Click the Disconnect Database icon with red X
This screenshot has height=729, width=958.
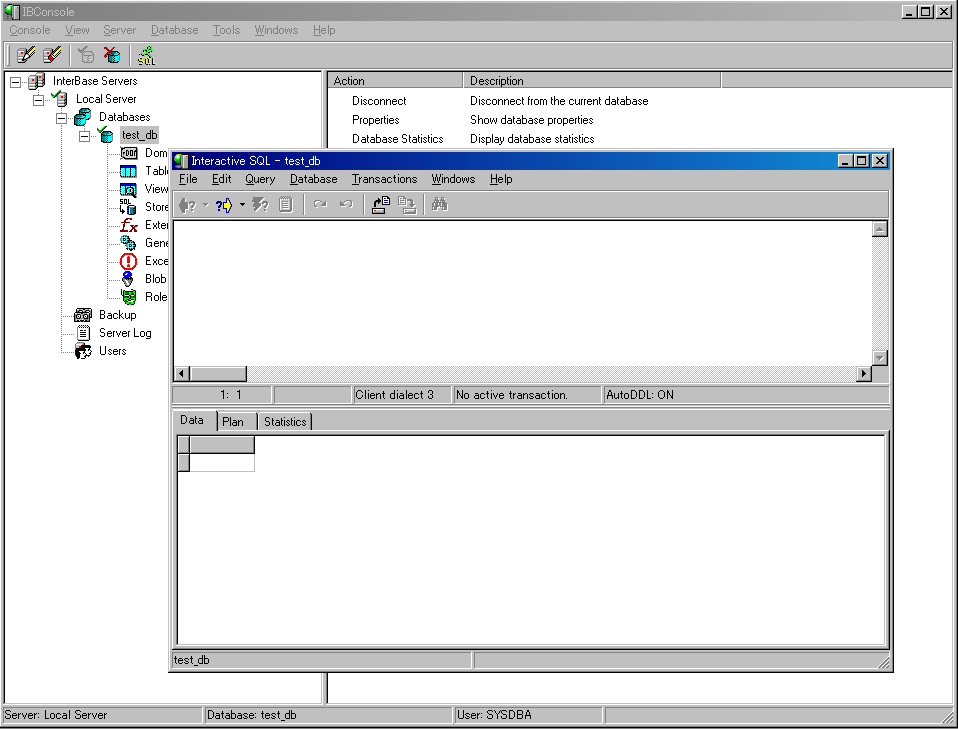tap(112, 55)
